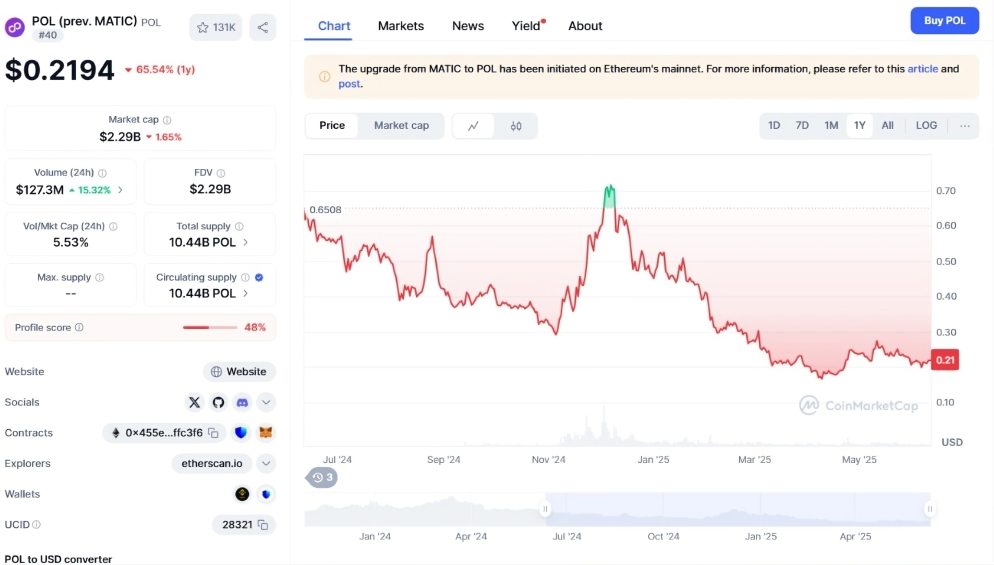Select the Price chart toggle
Image resolution: width=994 pixels, height=565 pixels.
point(332,126)
